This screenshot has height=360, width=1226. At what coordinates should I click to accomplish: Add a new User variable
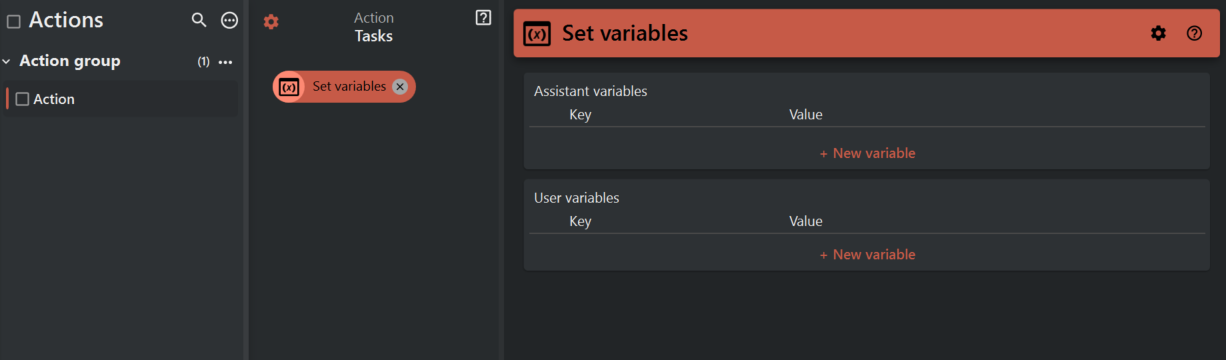click(x=867, y=254)
